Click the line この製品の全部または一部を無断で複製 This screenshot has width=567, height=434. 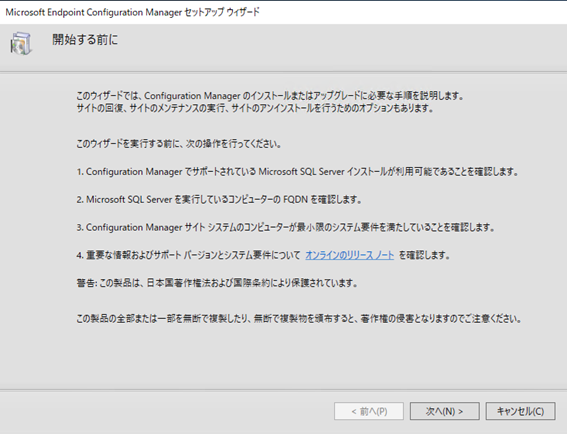pyautogui.click(x=299, y=319)
